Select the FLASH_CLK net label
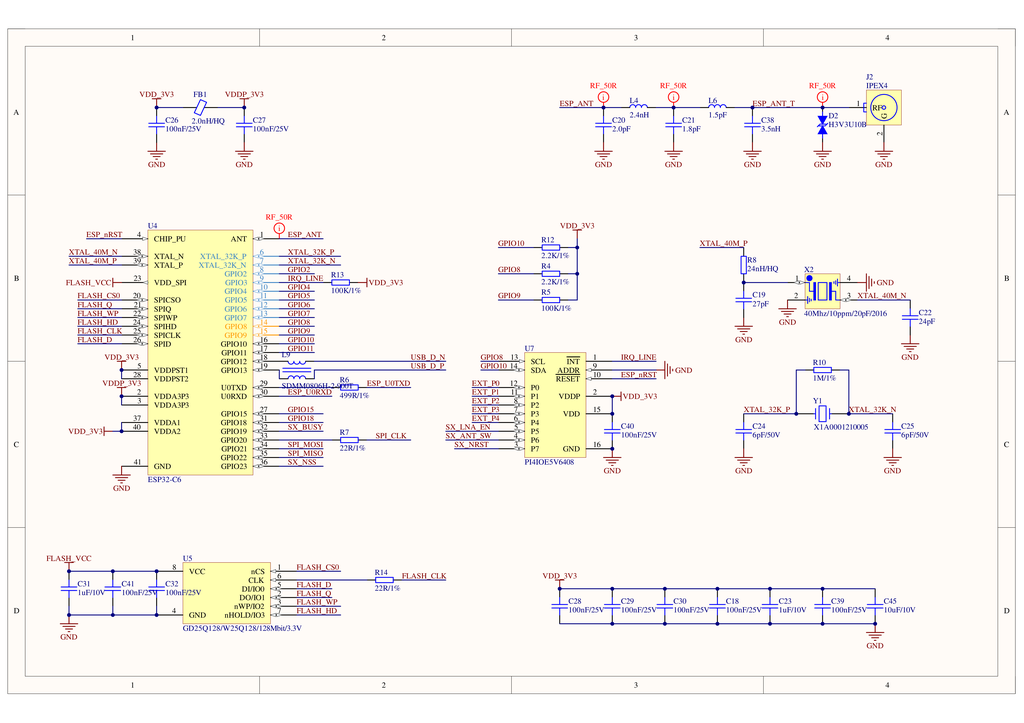The width and height of the screenshot is (1024, 723). (423, 576)
